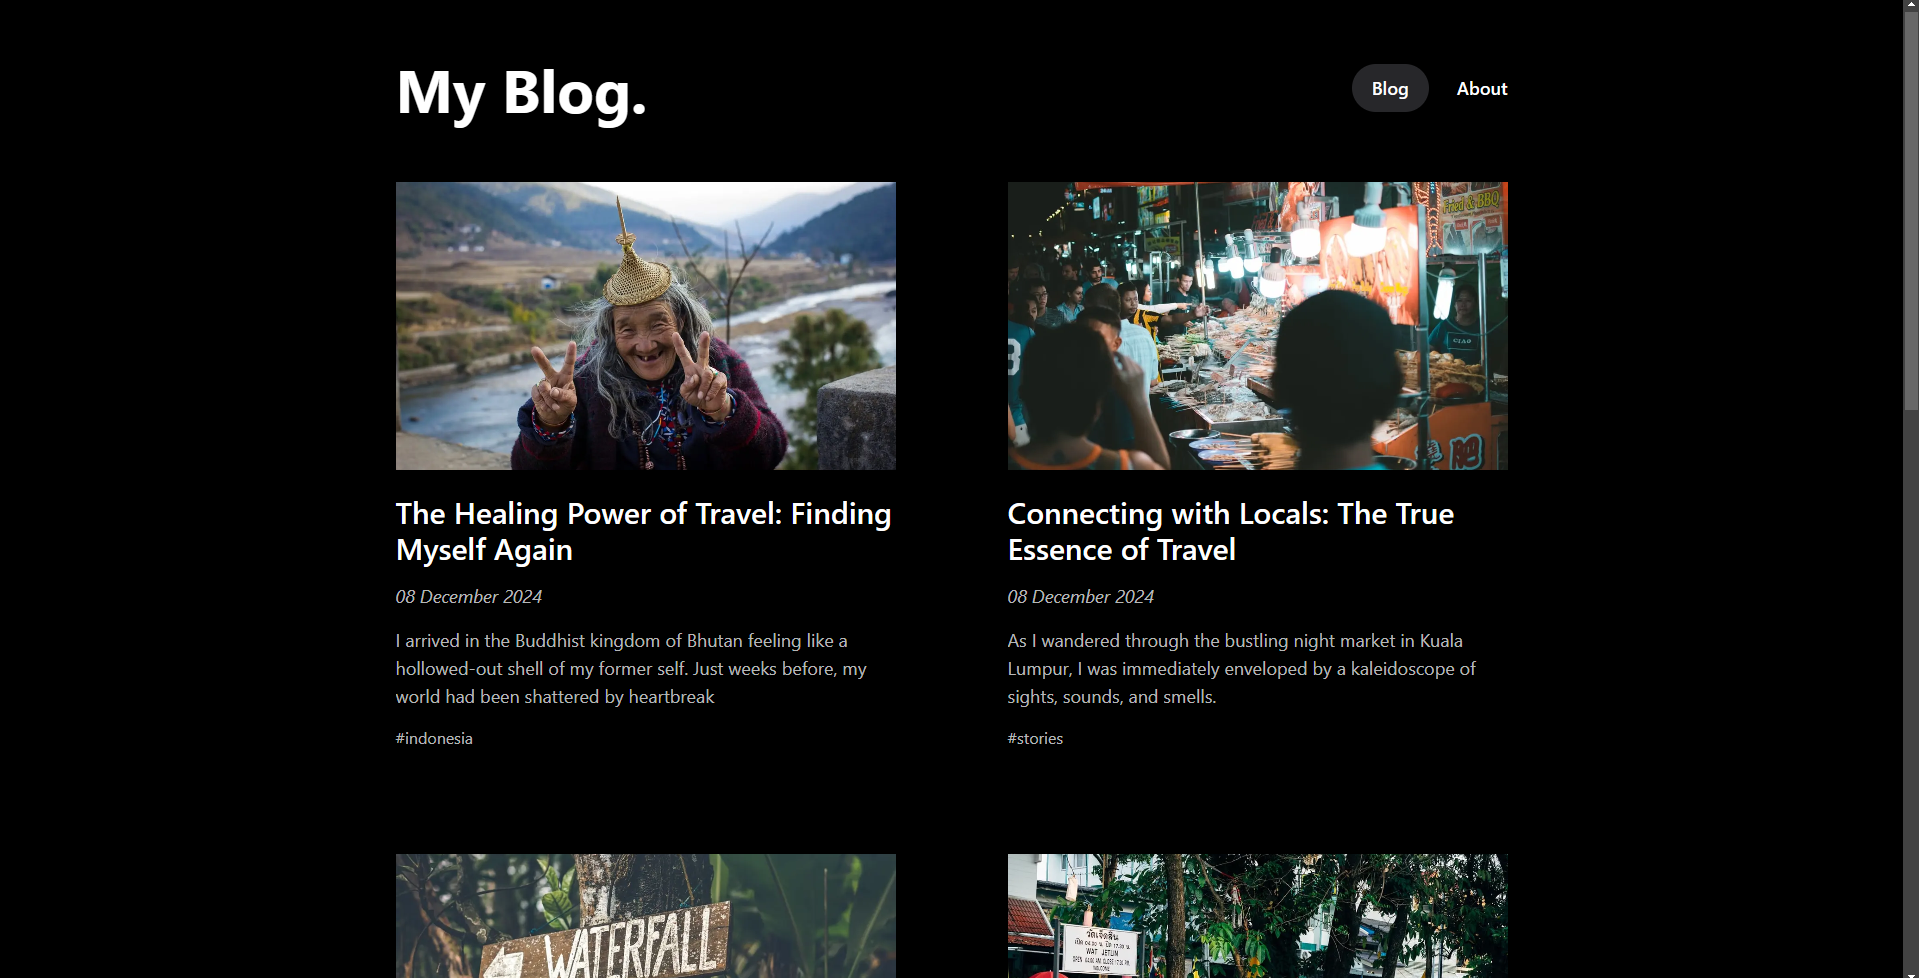Click the excerpt about Kuala Lumpur night market
The height and width of the screenshot is (978, 1919).
[1241, 669]
